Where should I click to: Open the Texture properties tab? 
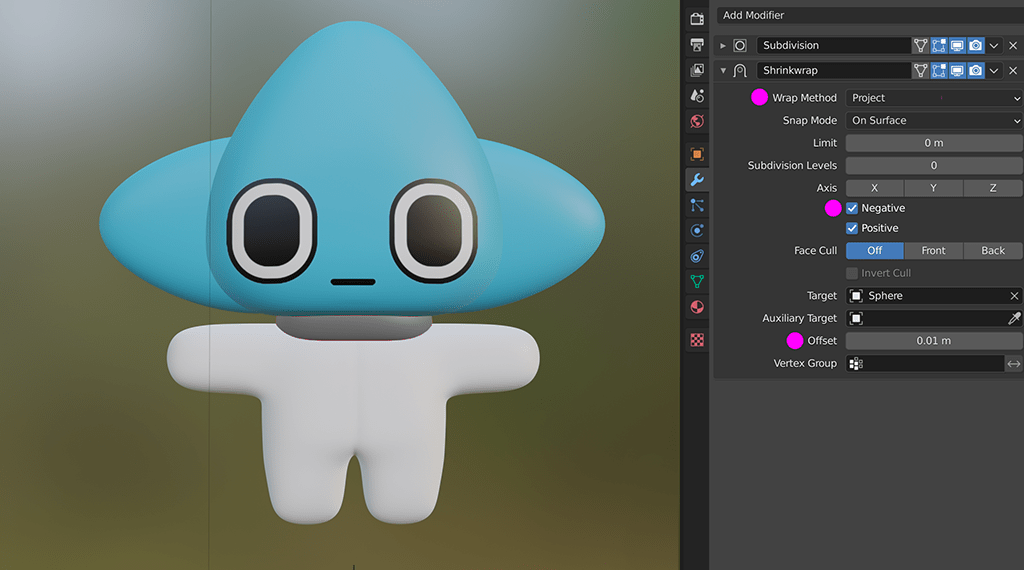point(697,340)
